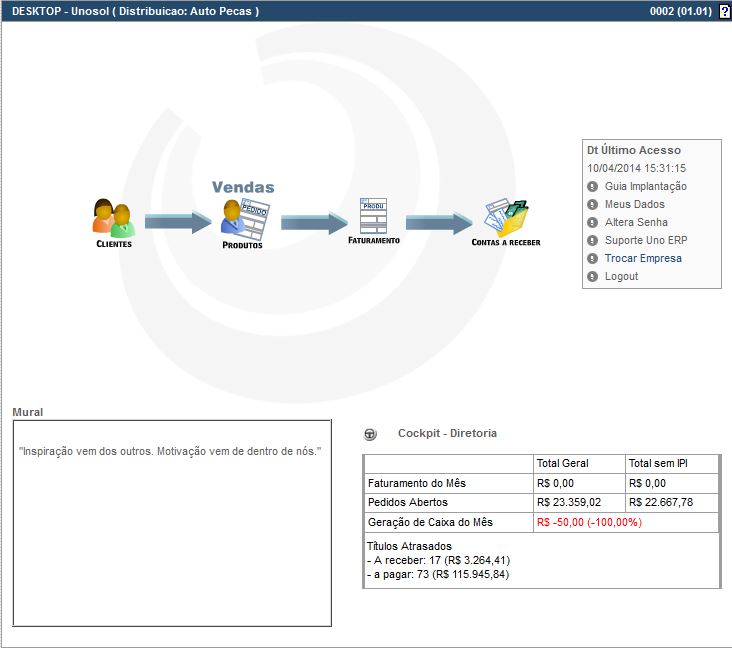
Task: Click the Geração de Caixa do Mês label
Action: point(430,522)
